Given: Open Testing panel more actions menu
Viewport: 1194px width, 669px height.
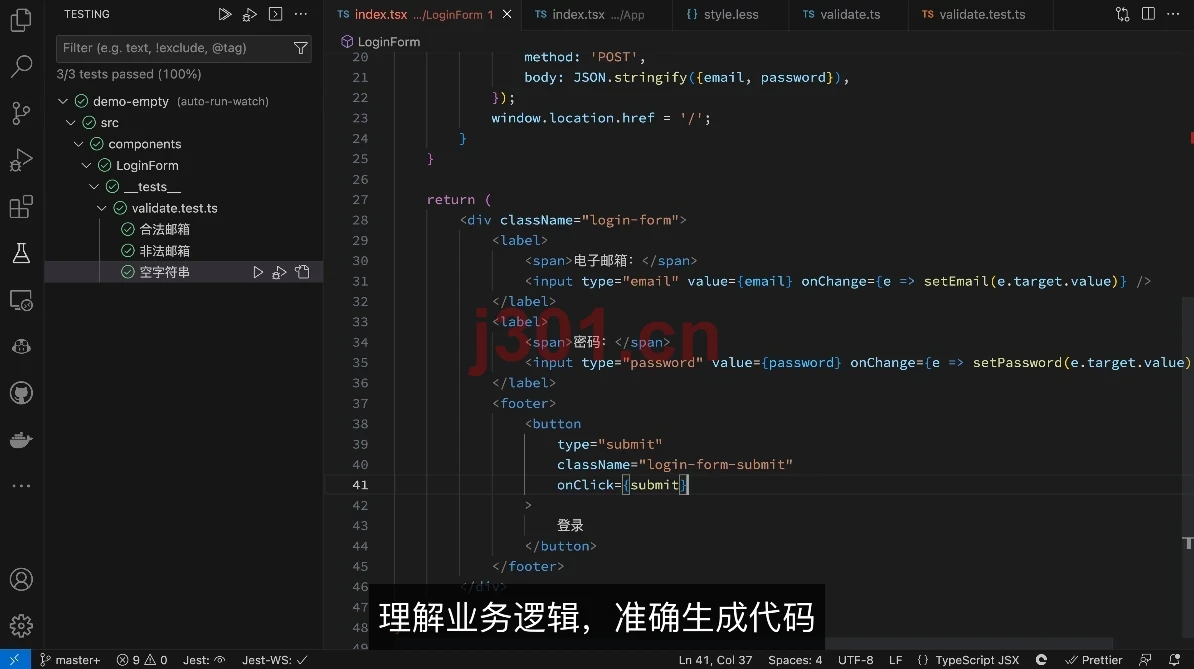Looking at the screenshot, I should coord(301,14).
